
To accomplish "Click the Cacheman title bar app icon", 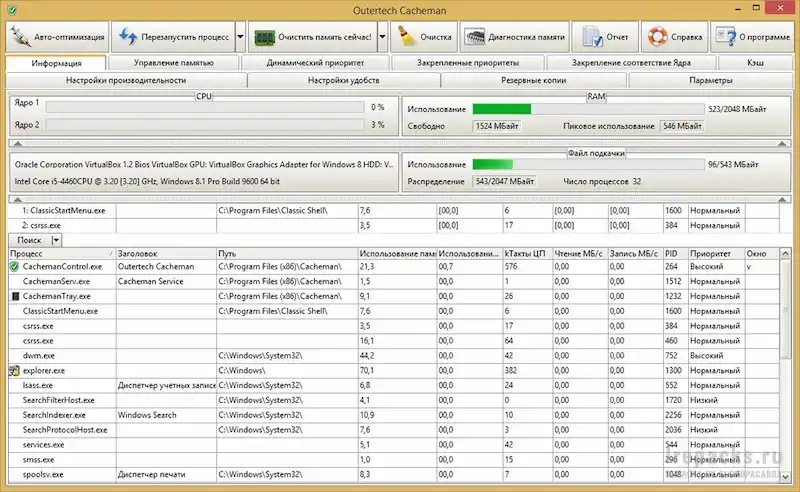I will [x=12, y=10].
